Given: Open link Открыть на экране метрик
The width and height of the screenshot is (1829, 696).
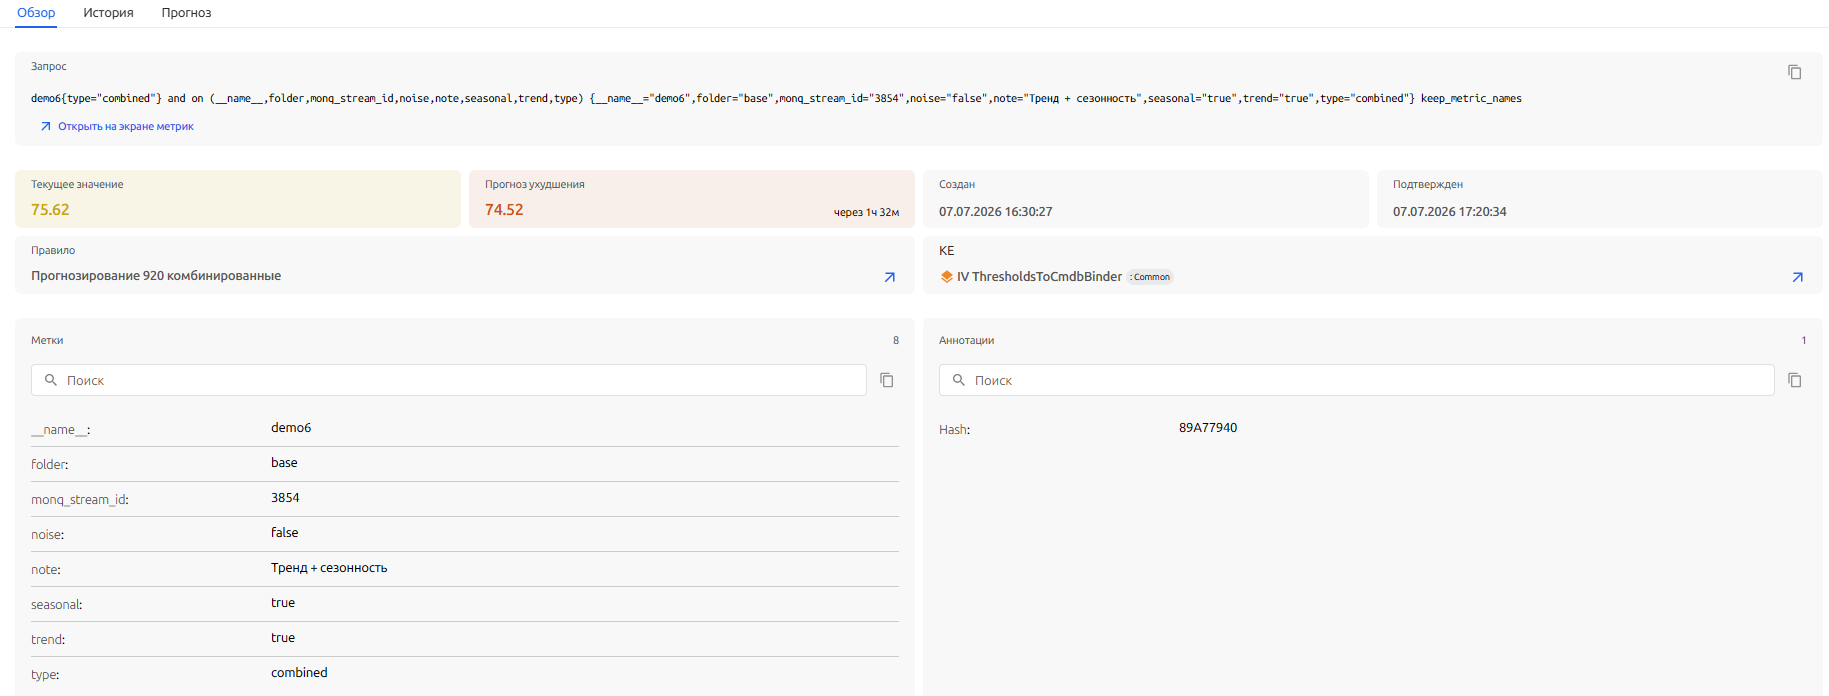Looking at the screenshot, I should (125, 127).
